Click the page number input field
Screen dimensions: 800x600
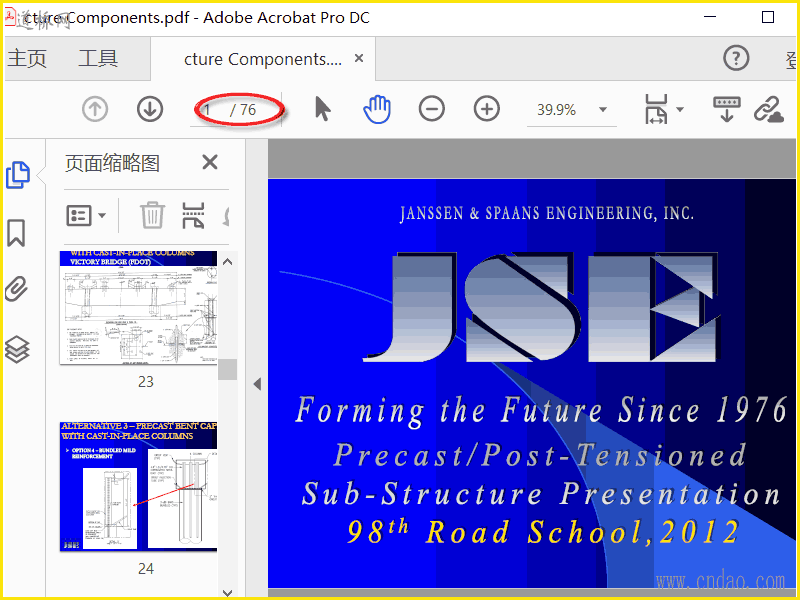(210, 110)
